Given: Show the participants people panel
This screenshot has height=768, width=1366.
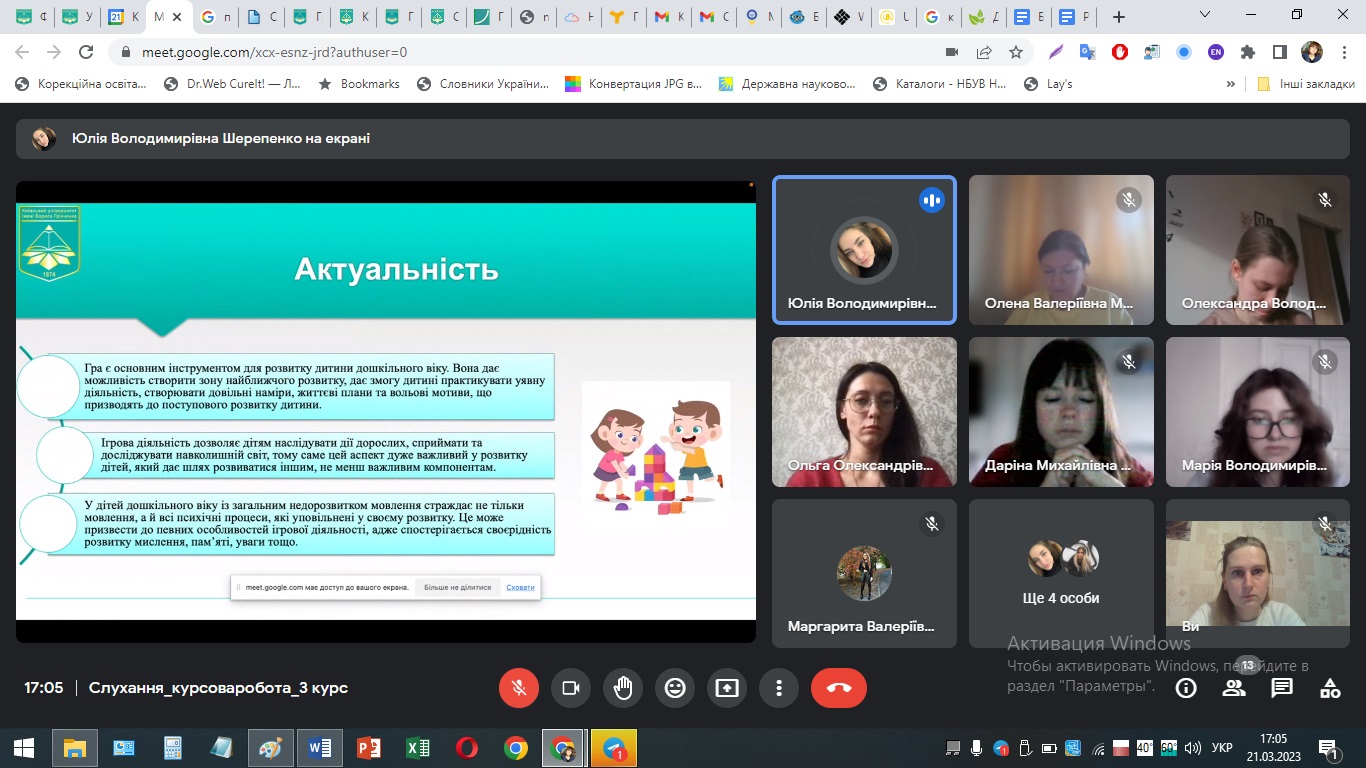Looking at the screenshot, I should pos(1234,688).
